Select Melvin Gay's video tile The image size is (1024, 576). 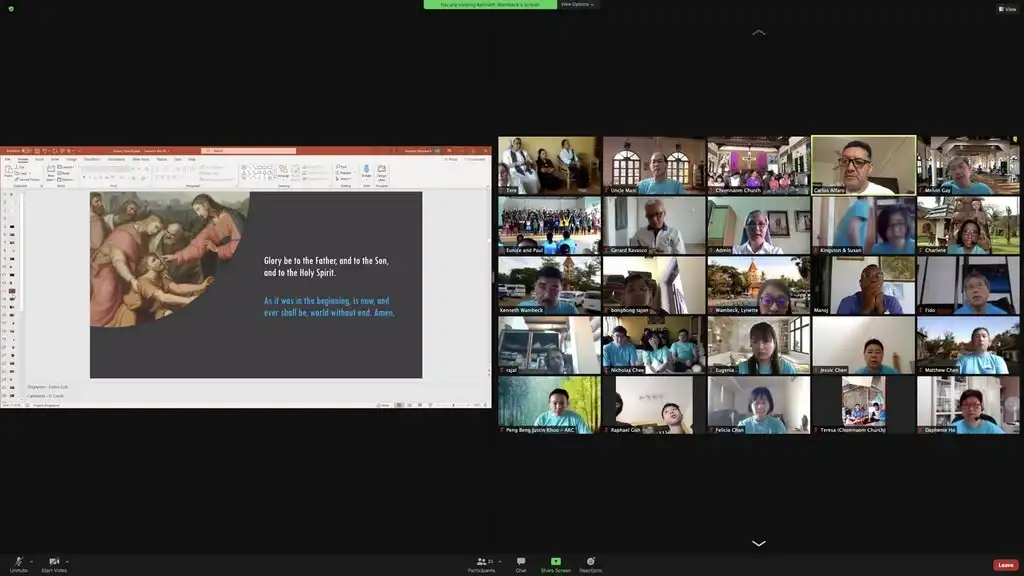coord(968,165)
